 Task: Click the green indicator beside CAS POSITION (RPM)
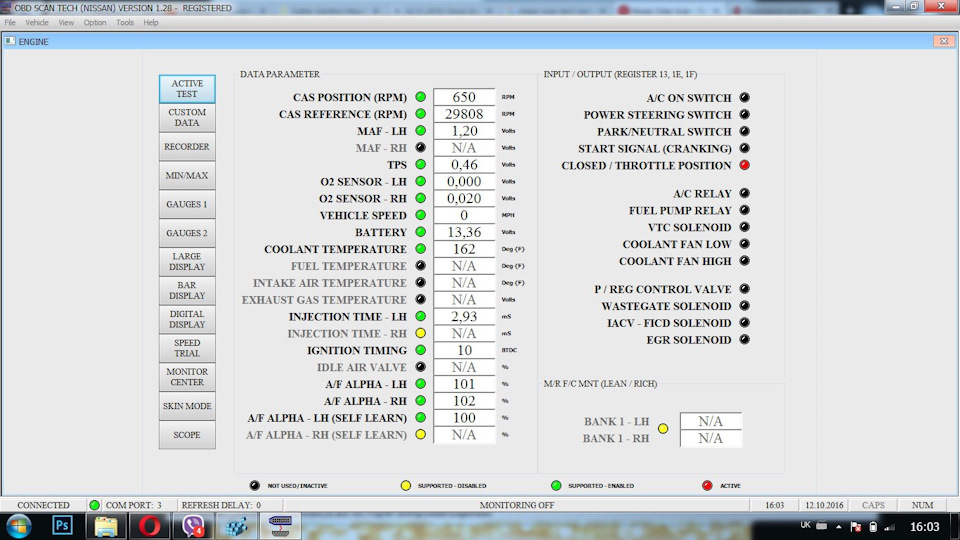click(421, 97)
